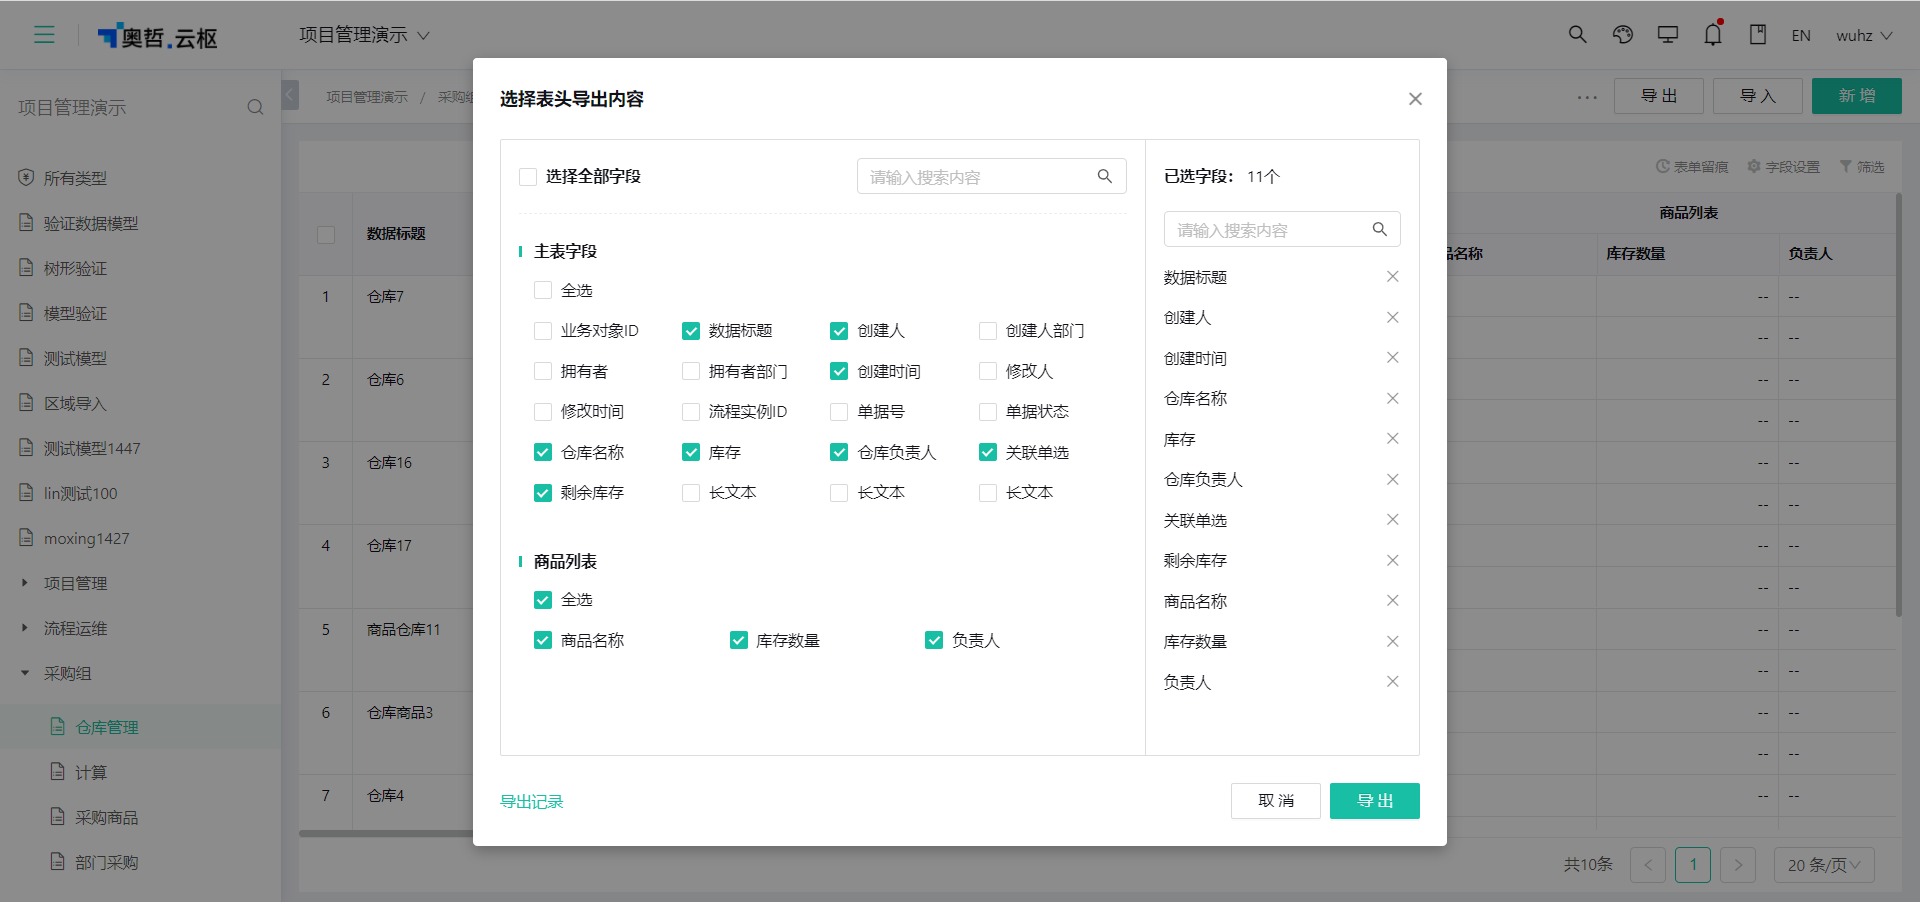The height and width of the screenshot is (902, 1920).
Task: Click the more options ellipsis icon
Action: click(x=1587, y=97)
